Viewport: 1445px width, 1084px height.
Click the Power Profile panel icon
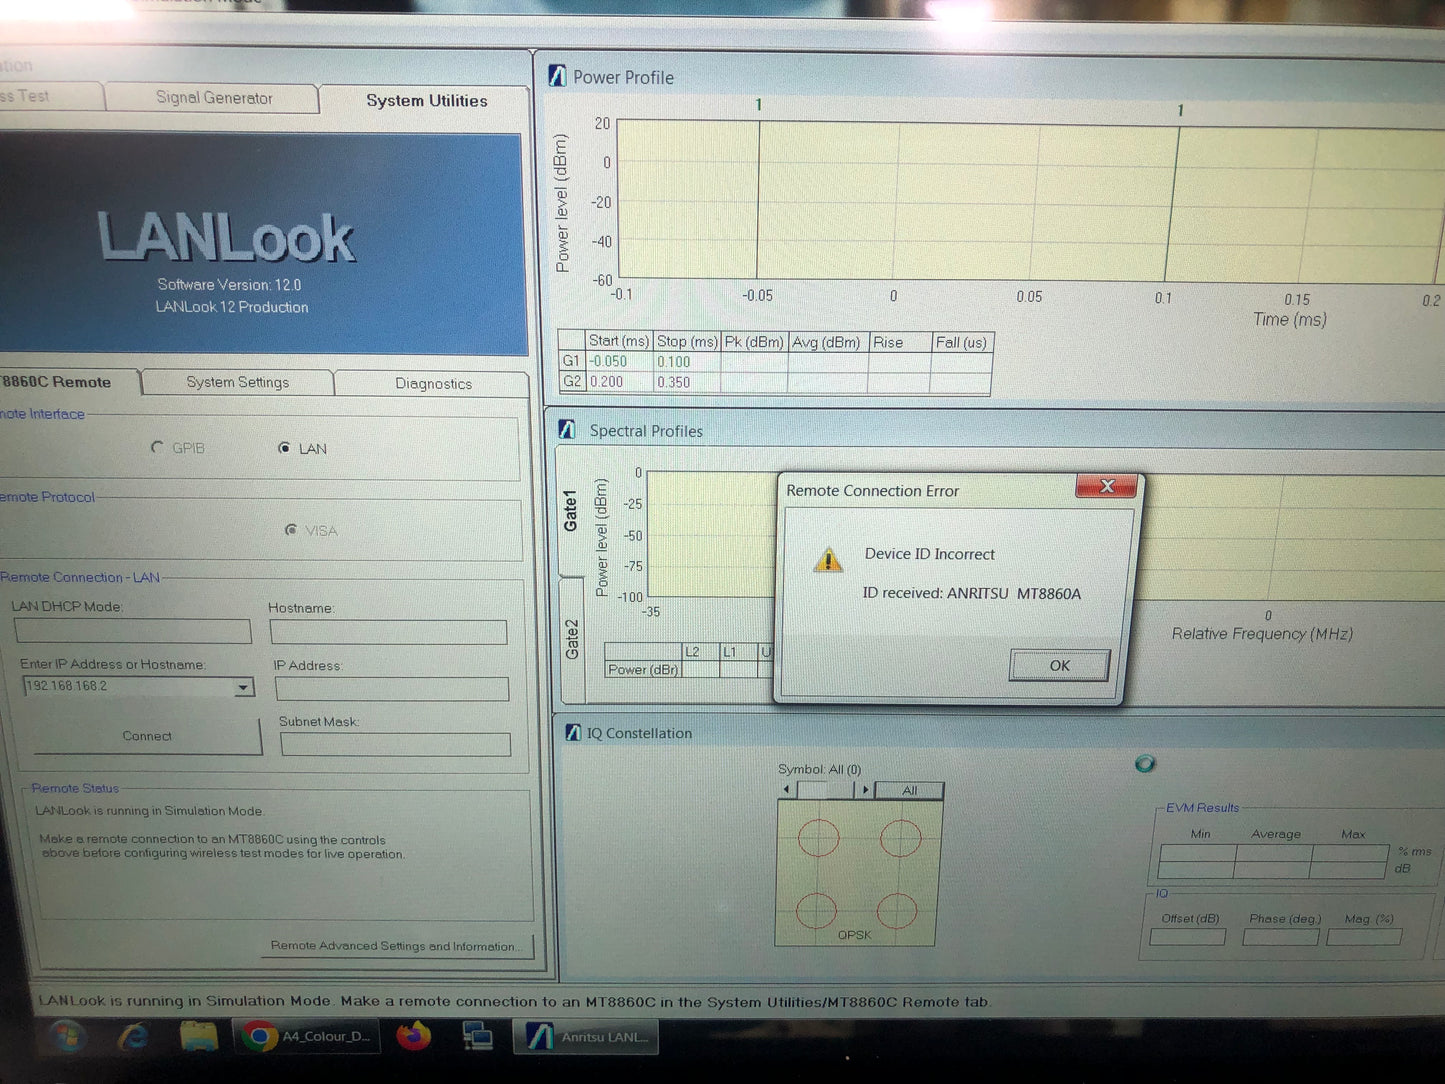[558, 76]
